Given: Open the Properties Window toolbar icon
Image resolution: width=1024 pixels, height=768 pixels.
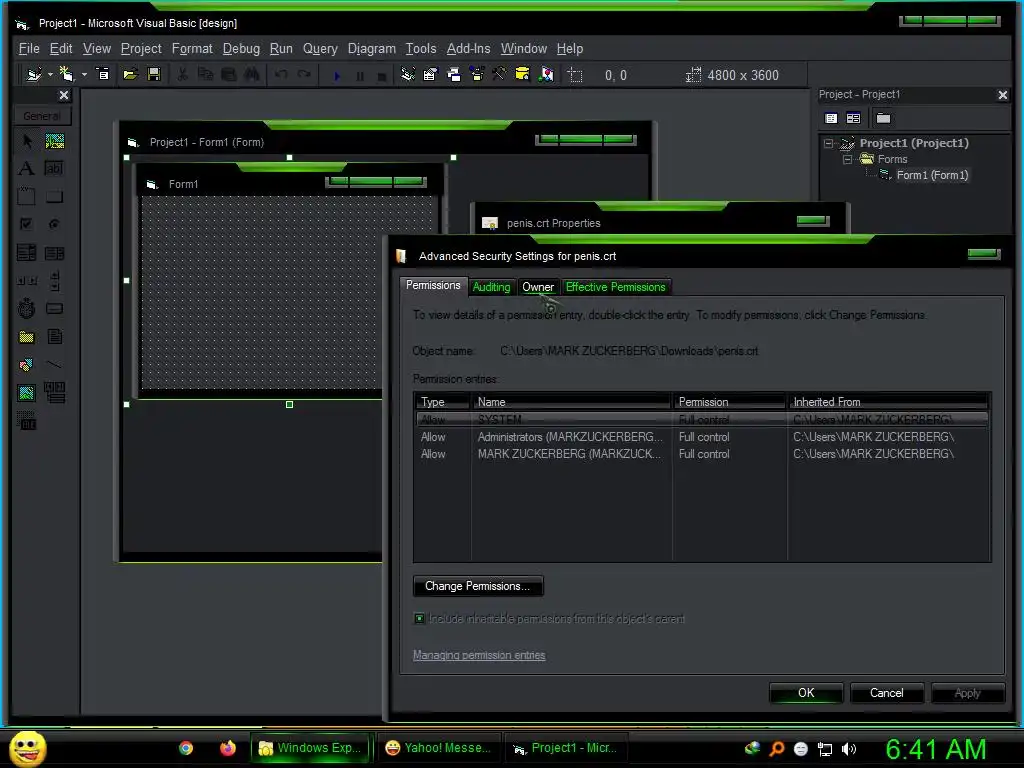Looking at the screenshot, I should coord(430,74).
